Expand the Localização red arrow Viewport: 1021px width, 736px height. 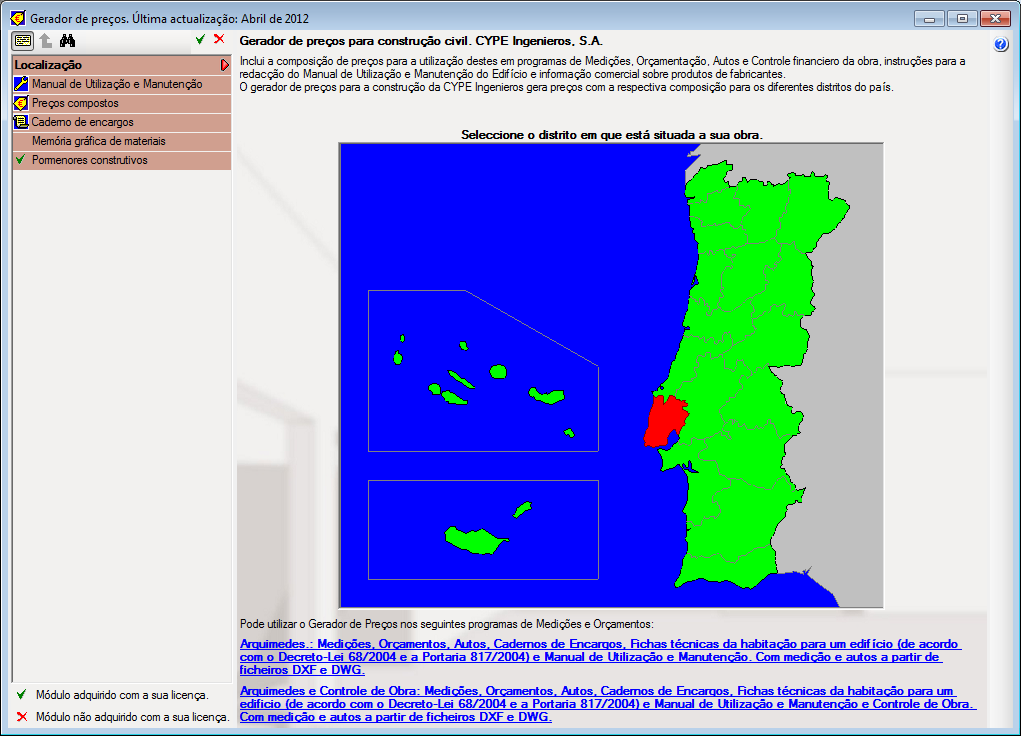(225, 65)
